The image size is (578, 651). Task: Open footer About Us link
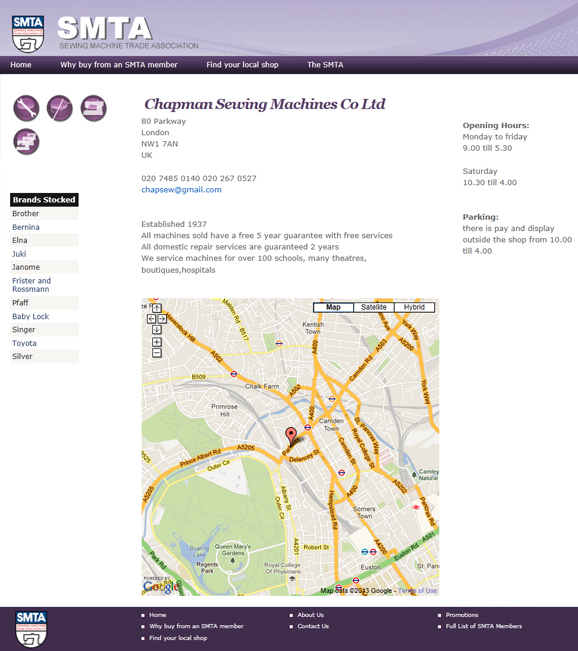(x=311, y=615)
